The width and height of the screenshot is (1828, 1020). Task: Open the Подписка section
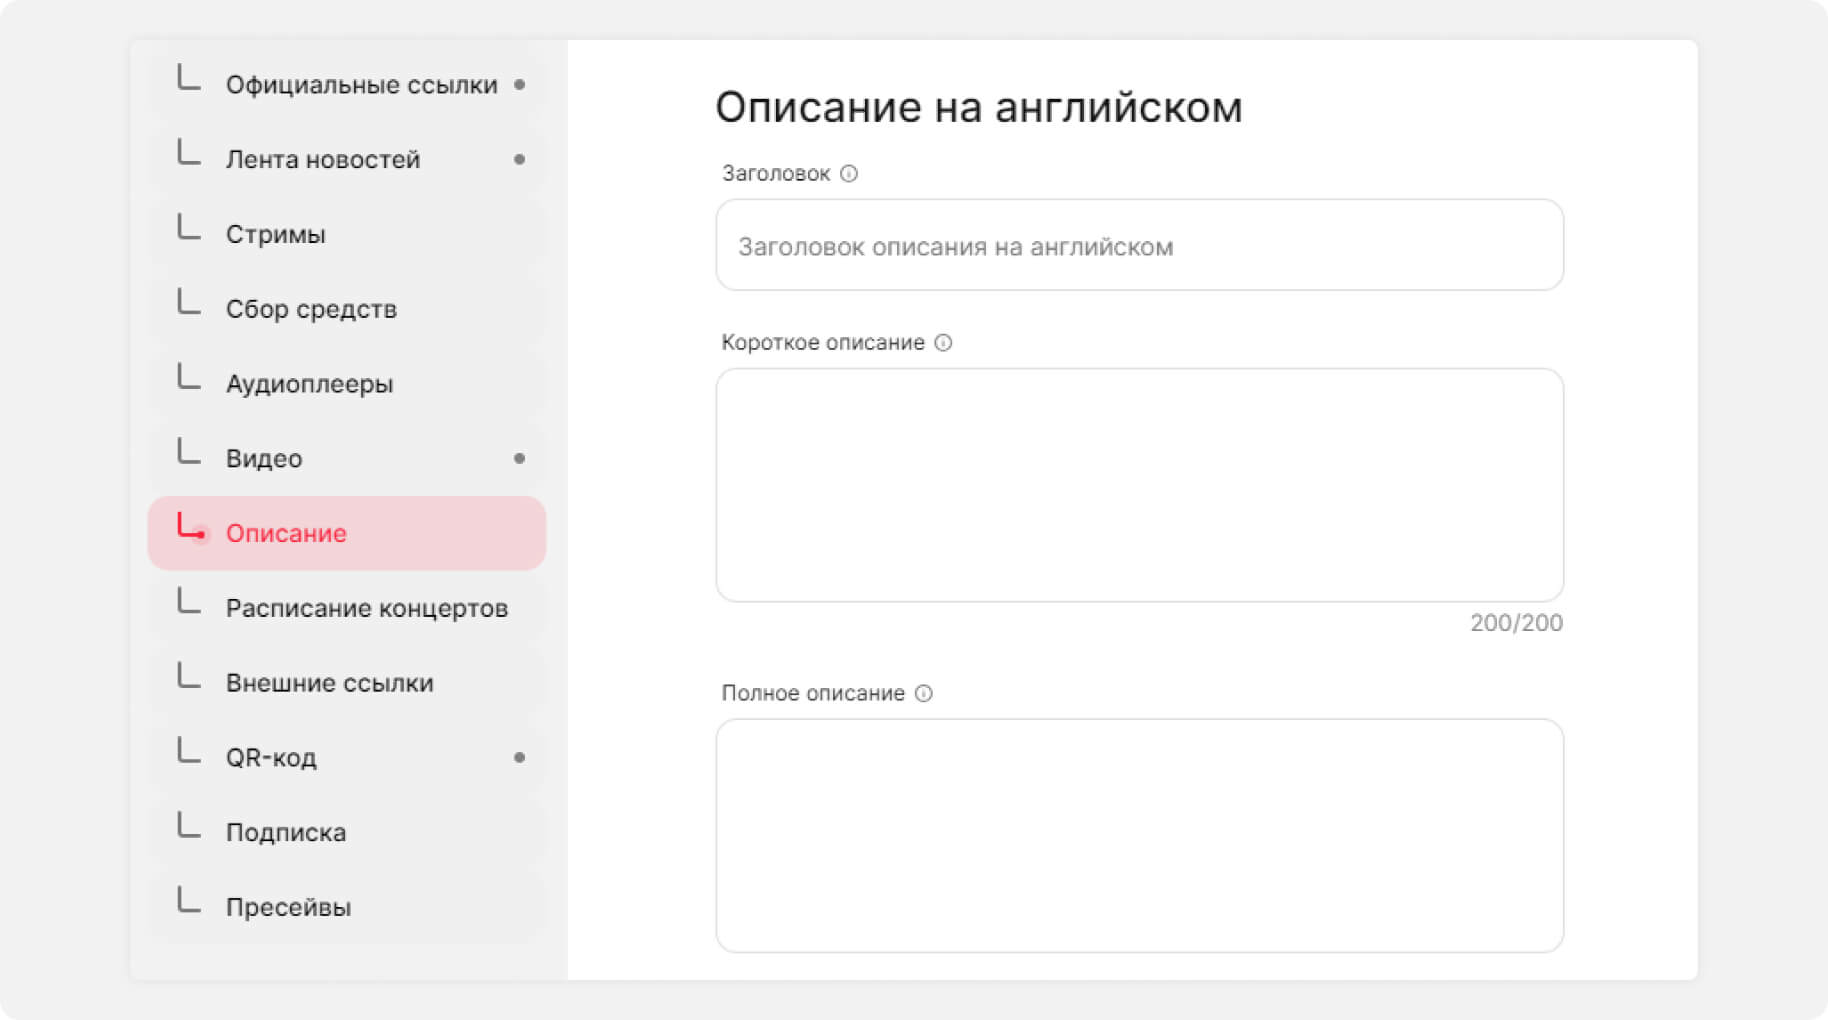pyautogui.click(x=285, y=833)
